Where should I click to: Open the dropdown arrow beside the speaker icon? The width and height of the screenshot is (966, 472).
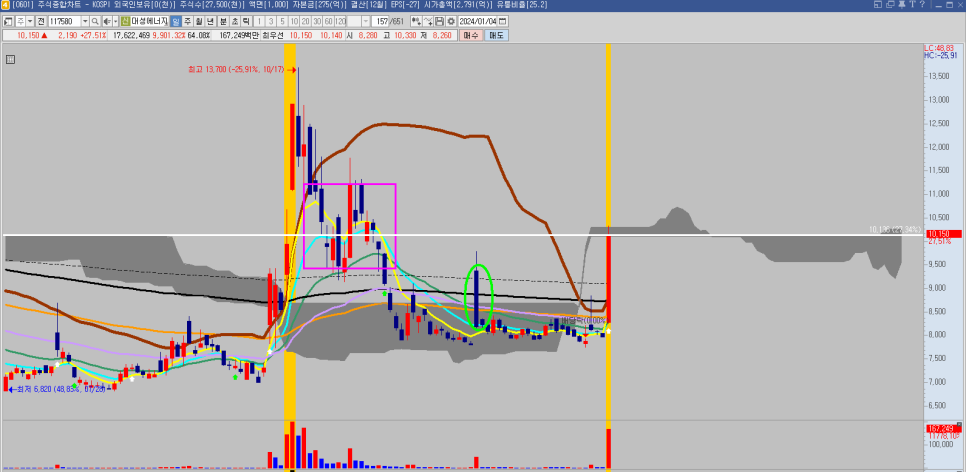click(115, 21)
